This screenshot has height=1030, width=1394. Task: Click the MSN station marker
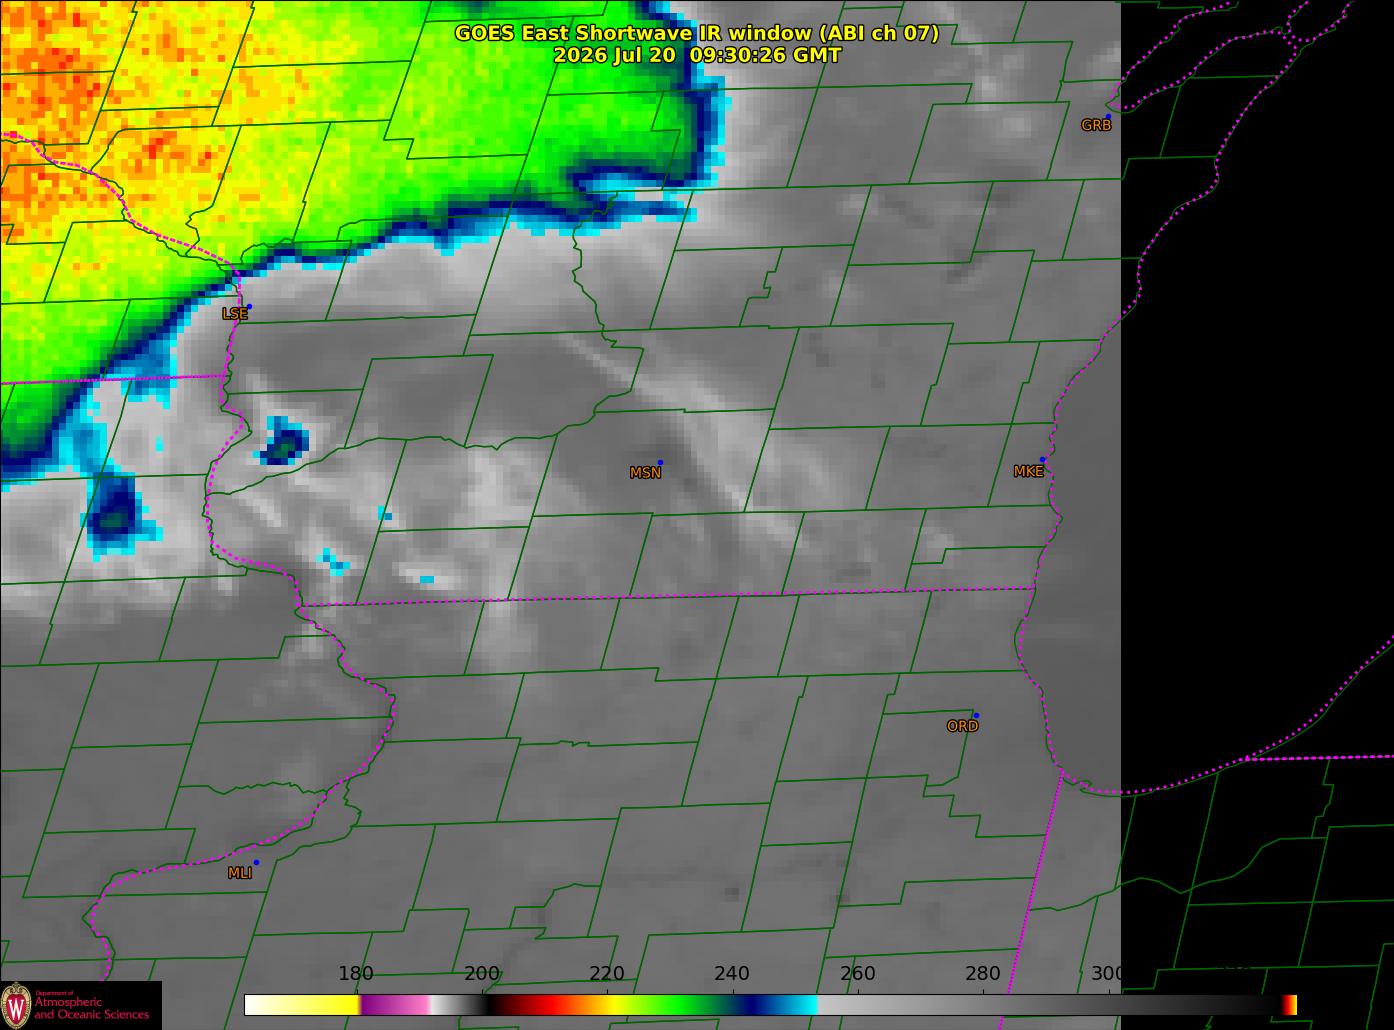point(660,462)
